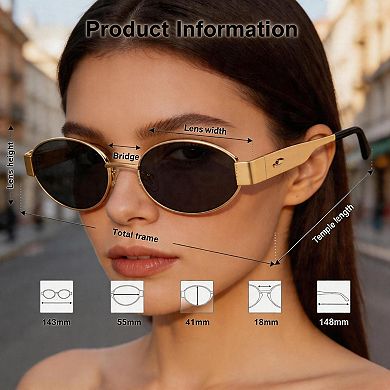Click the 'Lens height' vertical label
The width and height of the screenshot is (390, 390).
pos(11,166)
